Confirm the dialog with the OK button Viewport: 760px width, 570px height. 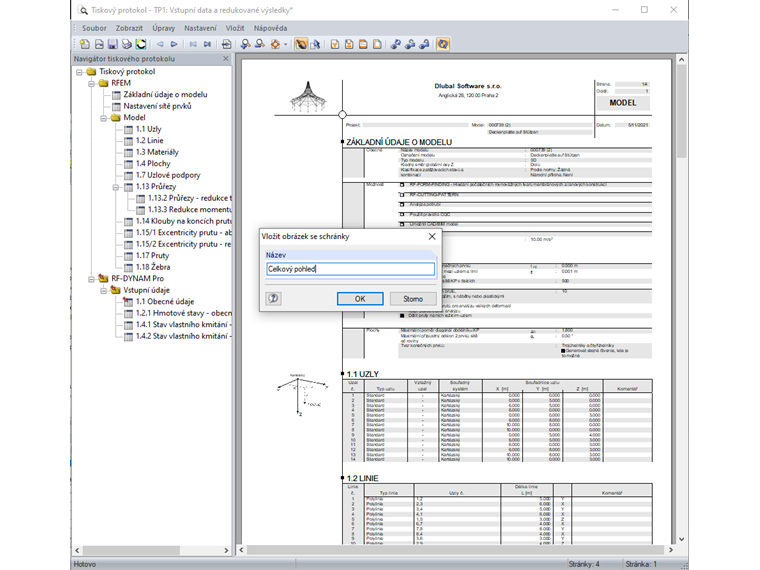[359, 299]
